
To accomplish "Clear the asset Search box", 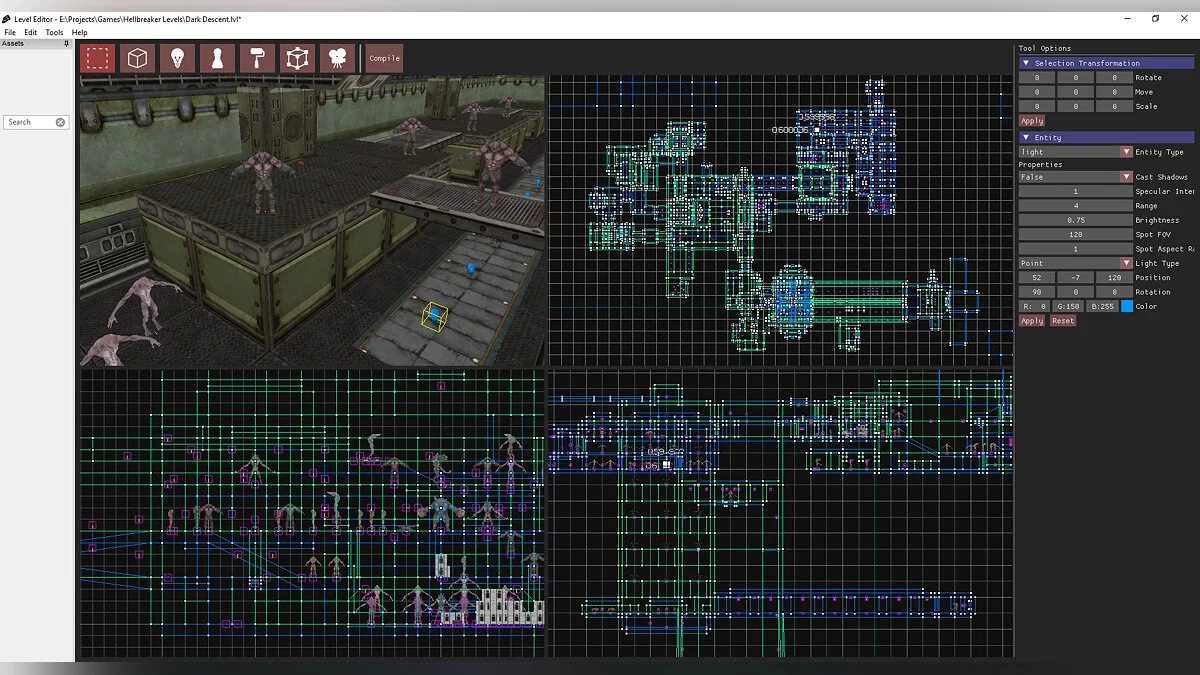I will click(60, 122).
